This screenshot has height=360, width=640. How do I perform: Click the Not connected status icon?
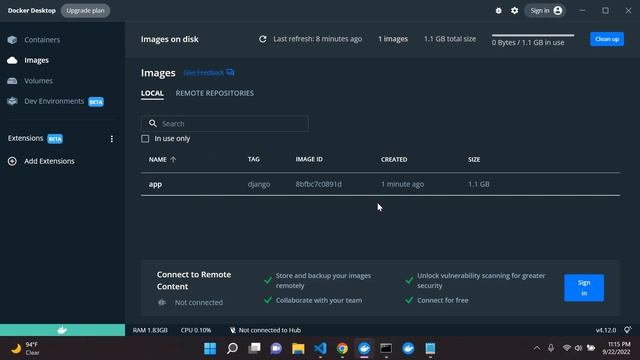162,302
